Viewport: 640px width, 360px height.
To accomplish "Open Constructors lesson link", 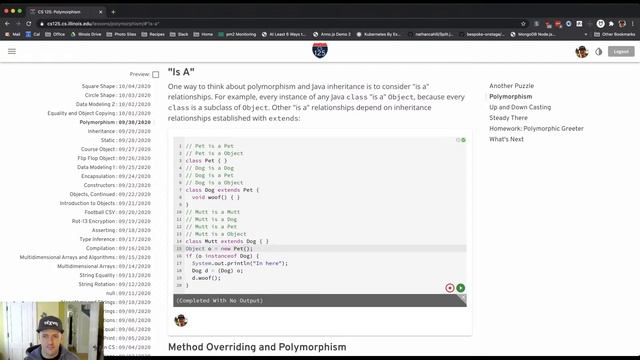I will coord(117,185).
